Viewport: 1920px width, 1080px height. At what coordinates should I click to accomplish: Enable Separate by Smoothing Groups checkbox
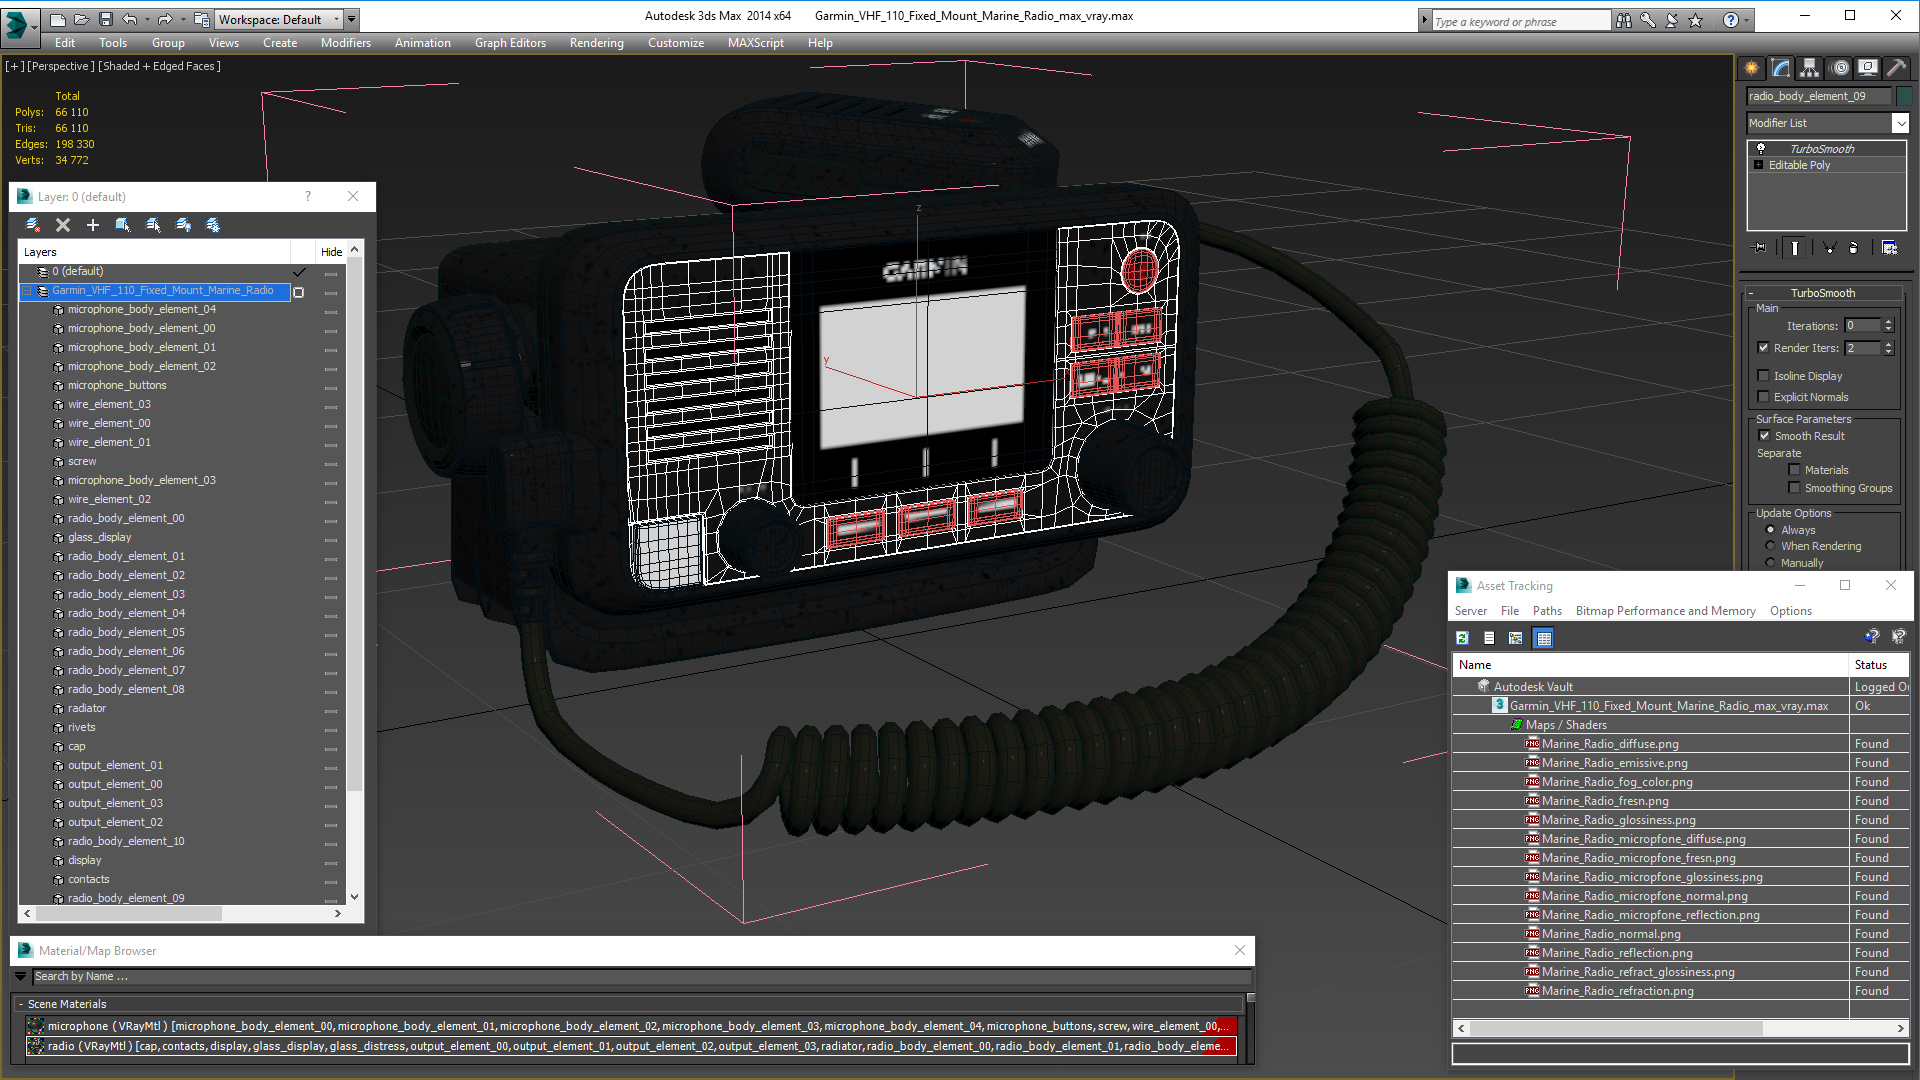click(x=1794, y=488)
